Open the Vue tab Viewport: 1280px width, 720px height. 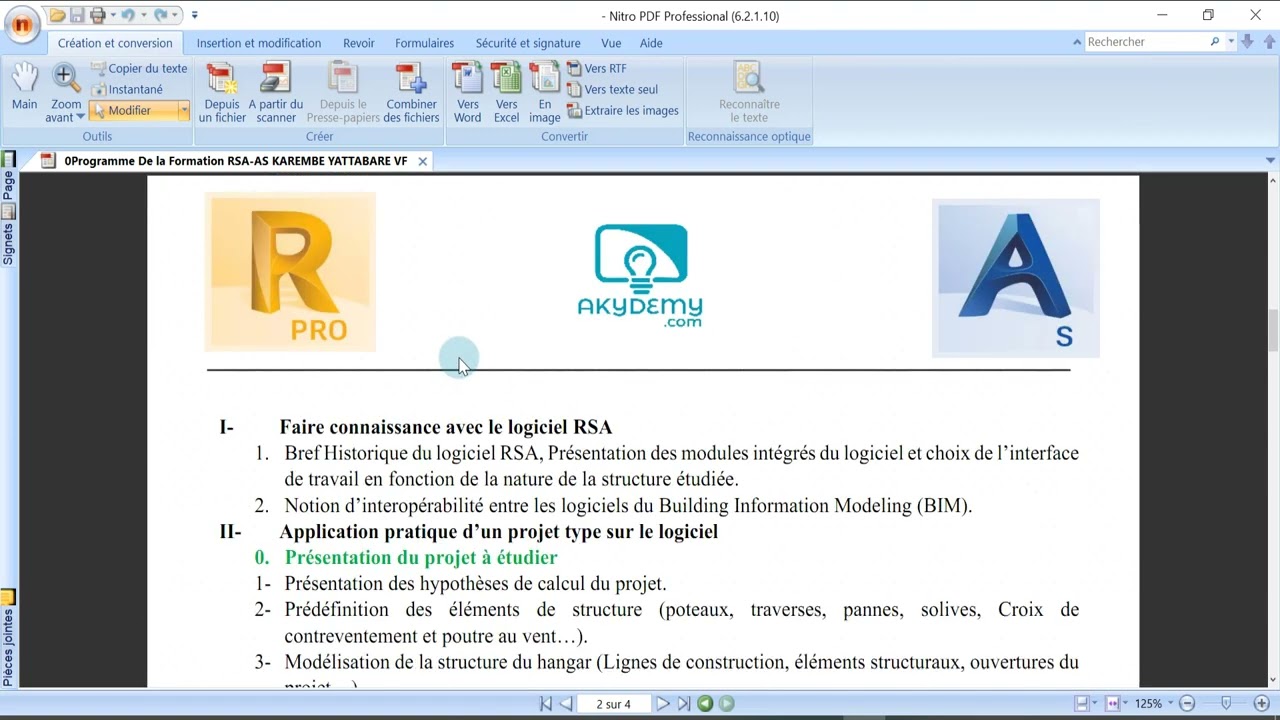(611, 43)
